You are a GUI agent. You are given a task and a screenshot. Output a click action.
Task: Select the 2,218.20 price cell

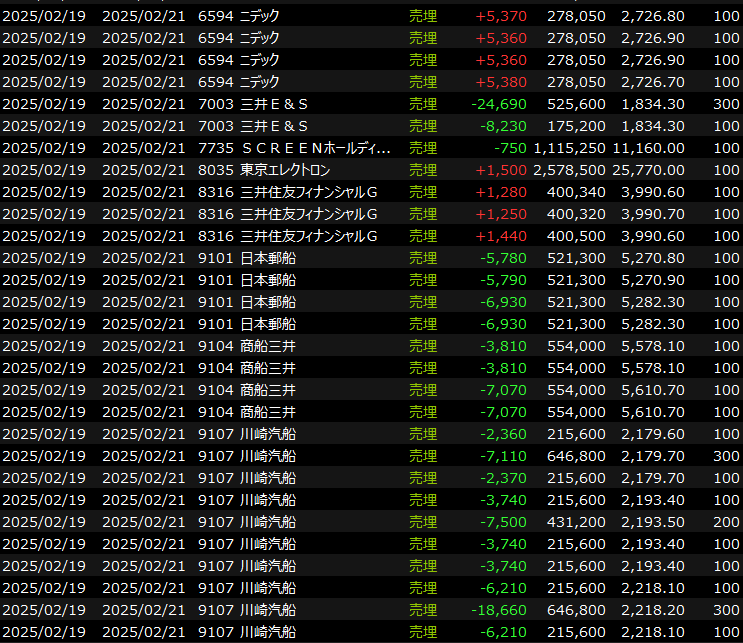click(653, 610)
